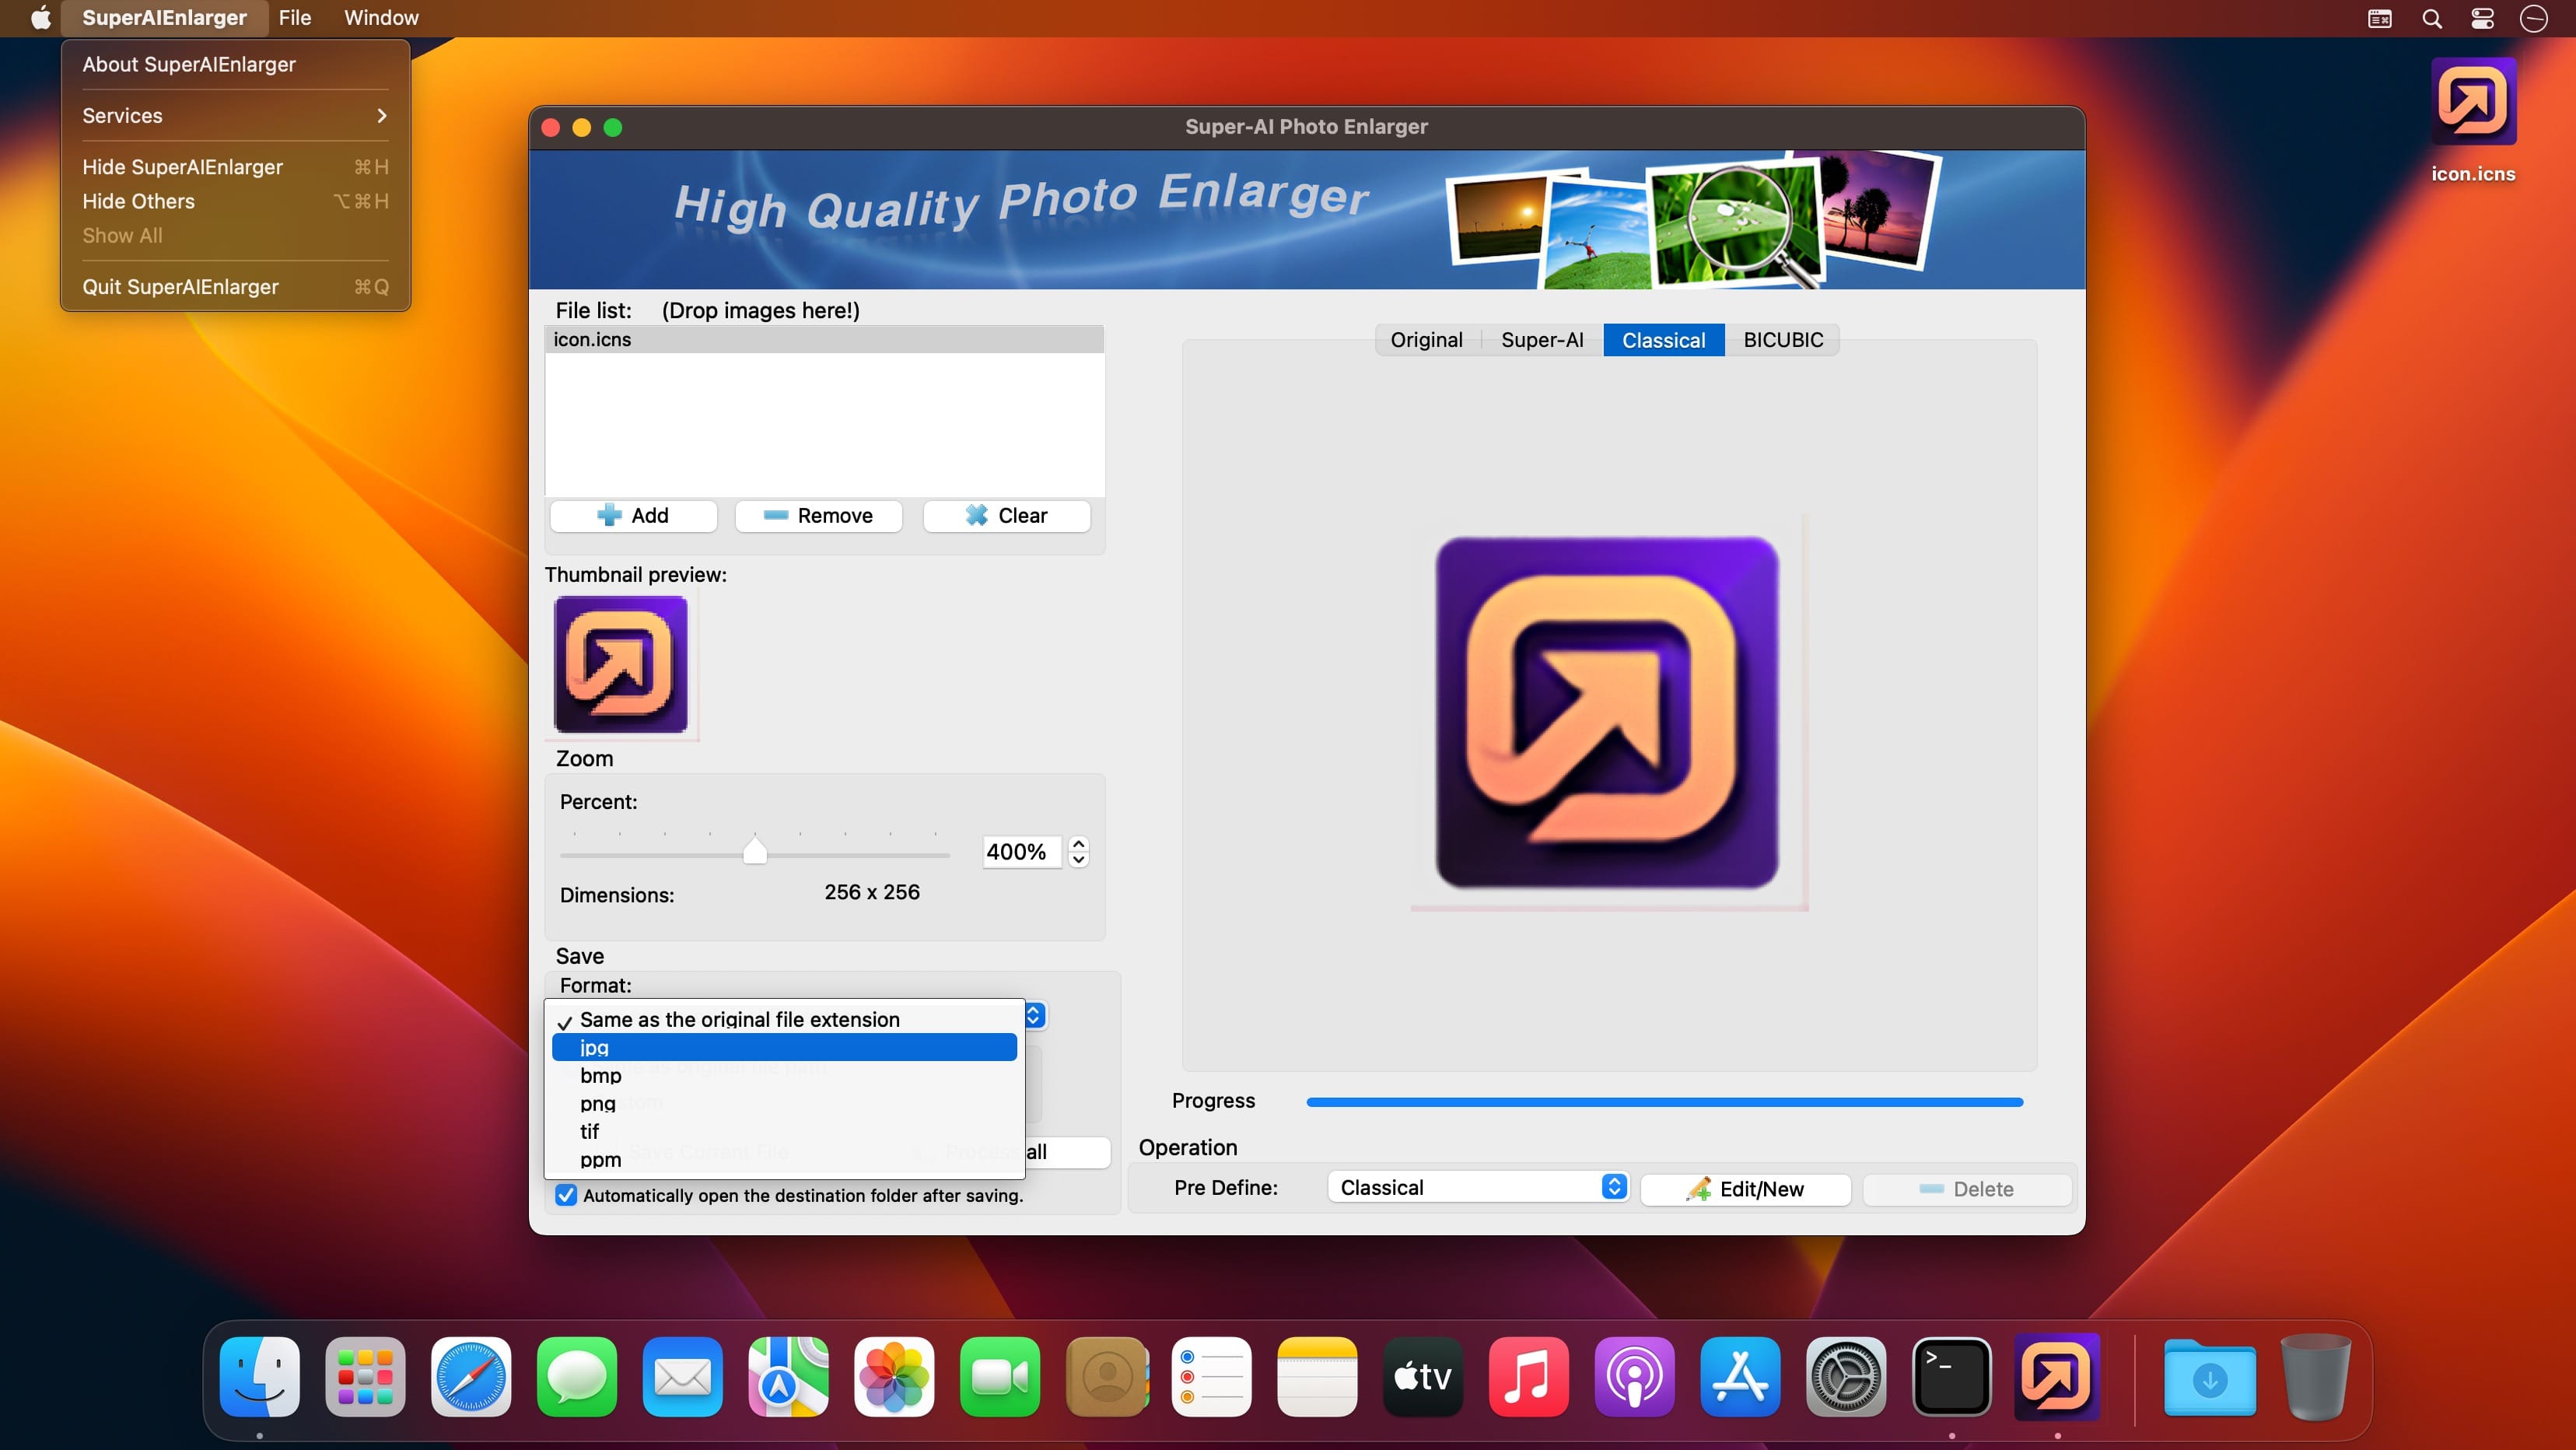Open Control Center in menu bar
Image resolution: width=2576 pixels, height=1450 pixels.
pyautogui.click(x=2482, y=18)
